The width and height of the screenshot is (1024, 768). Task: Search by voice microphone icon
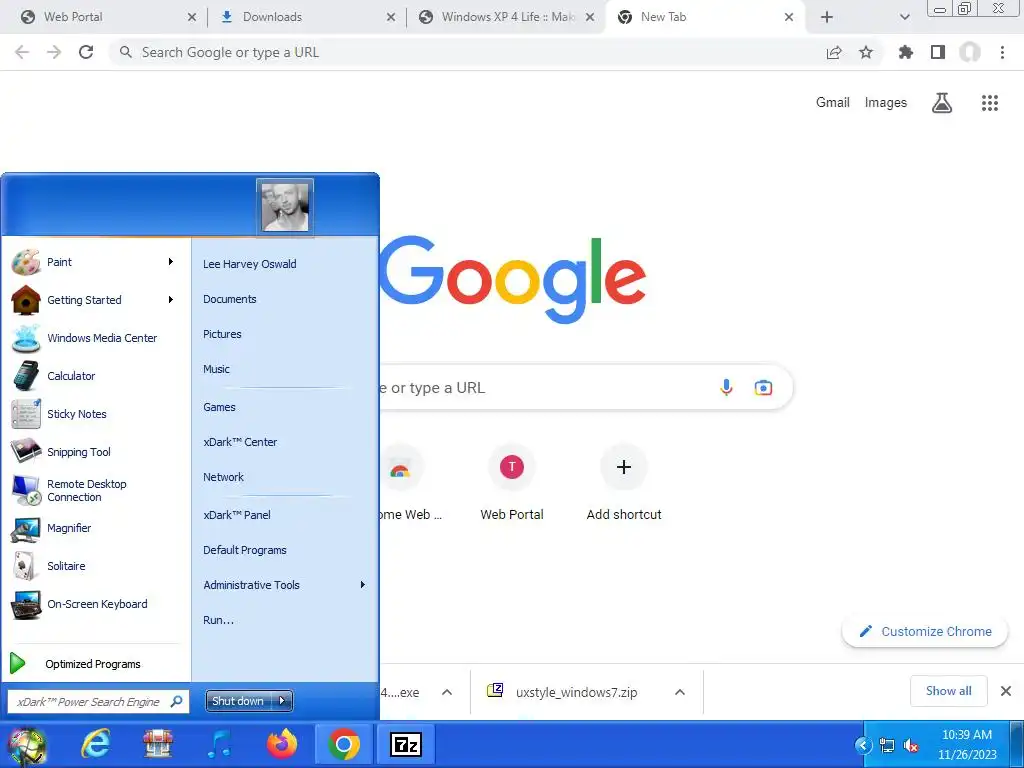(726, 387)
